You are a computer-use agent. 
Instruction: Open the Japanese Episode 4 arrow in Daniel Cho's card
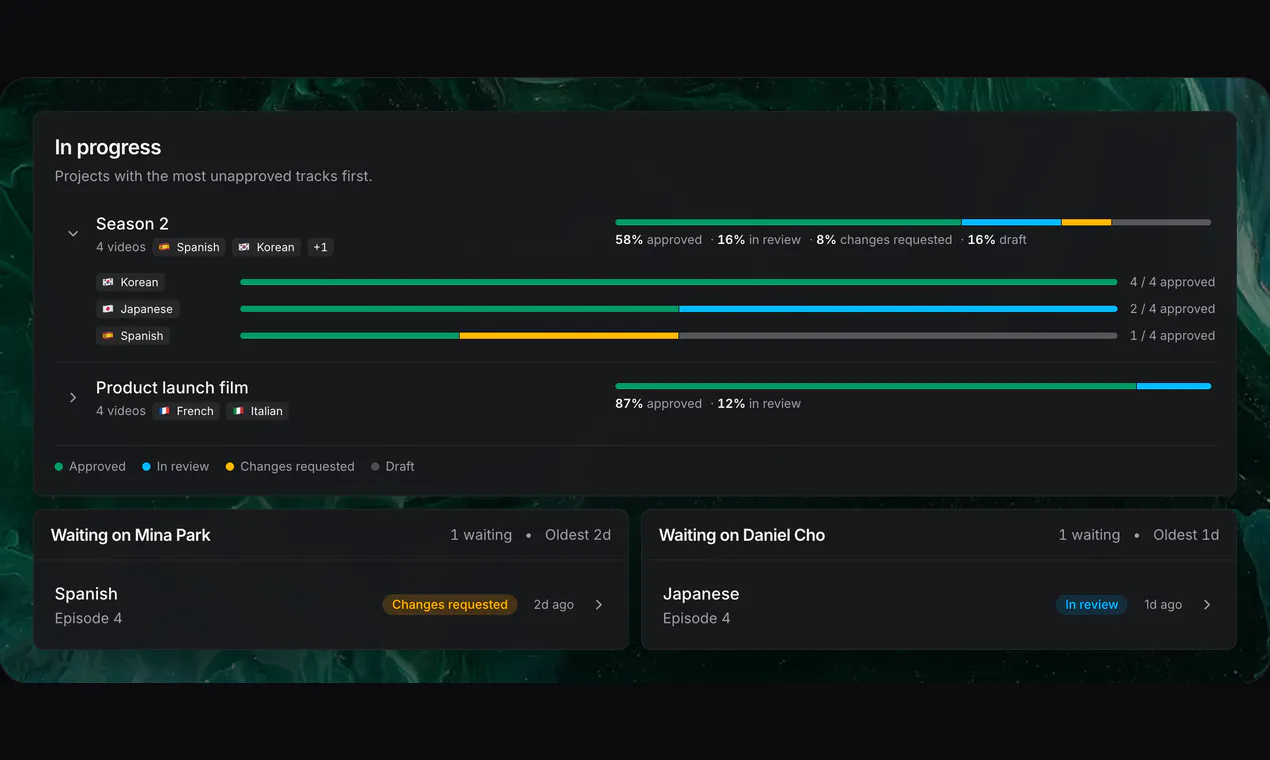(x=1207, y=605)
